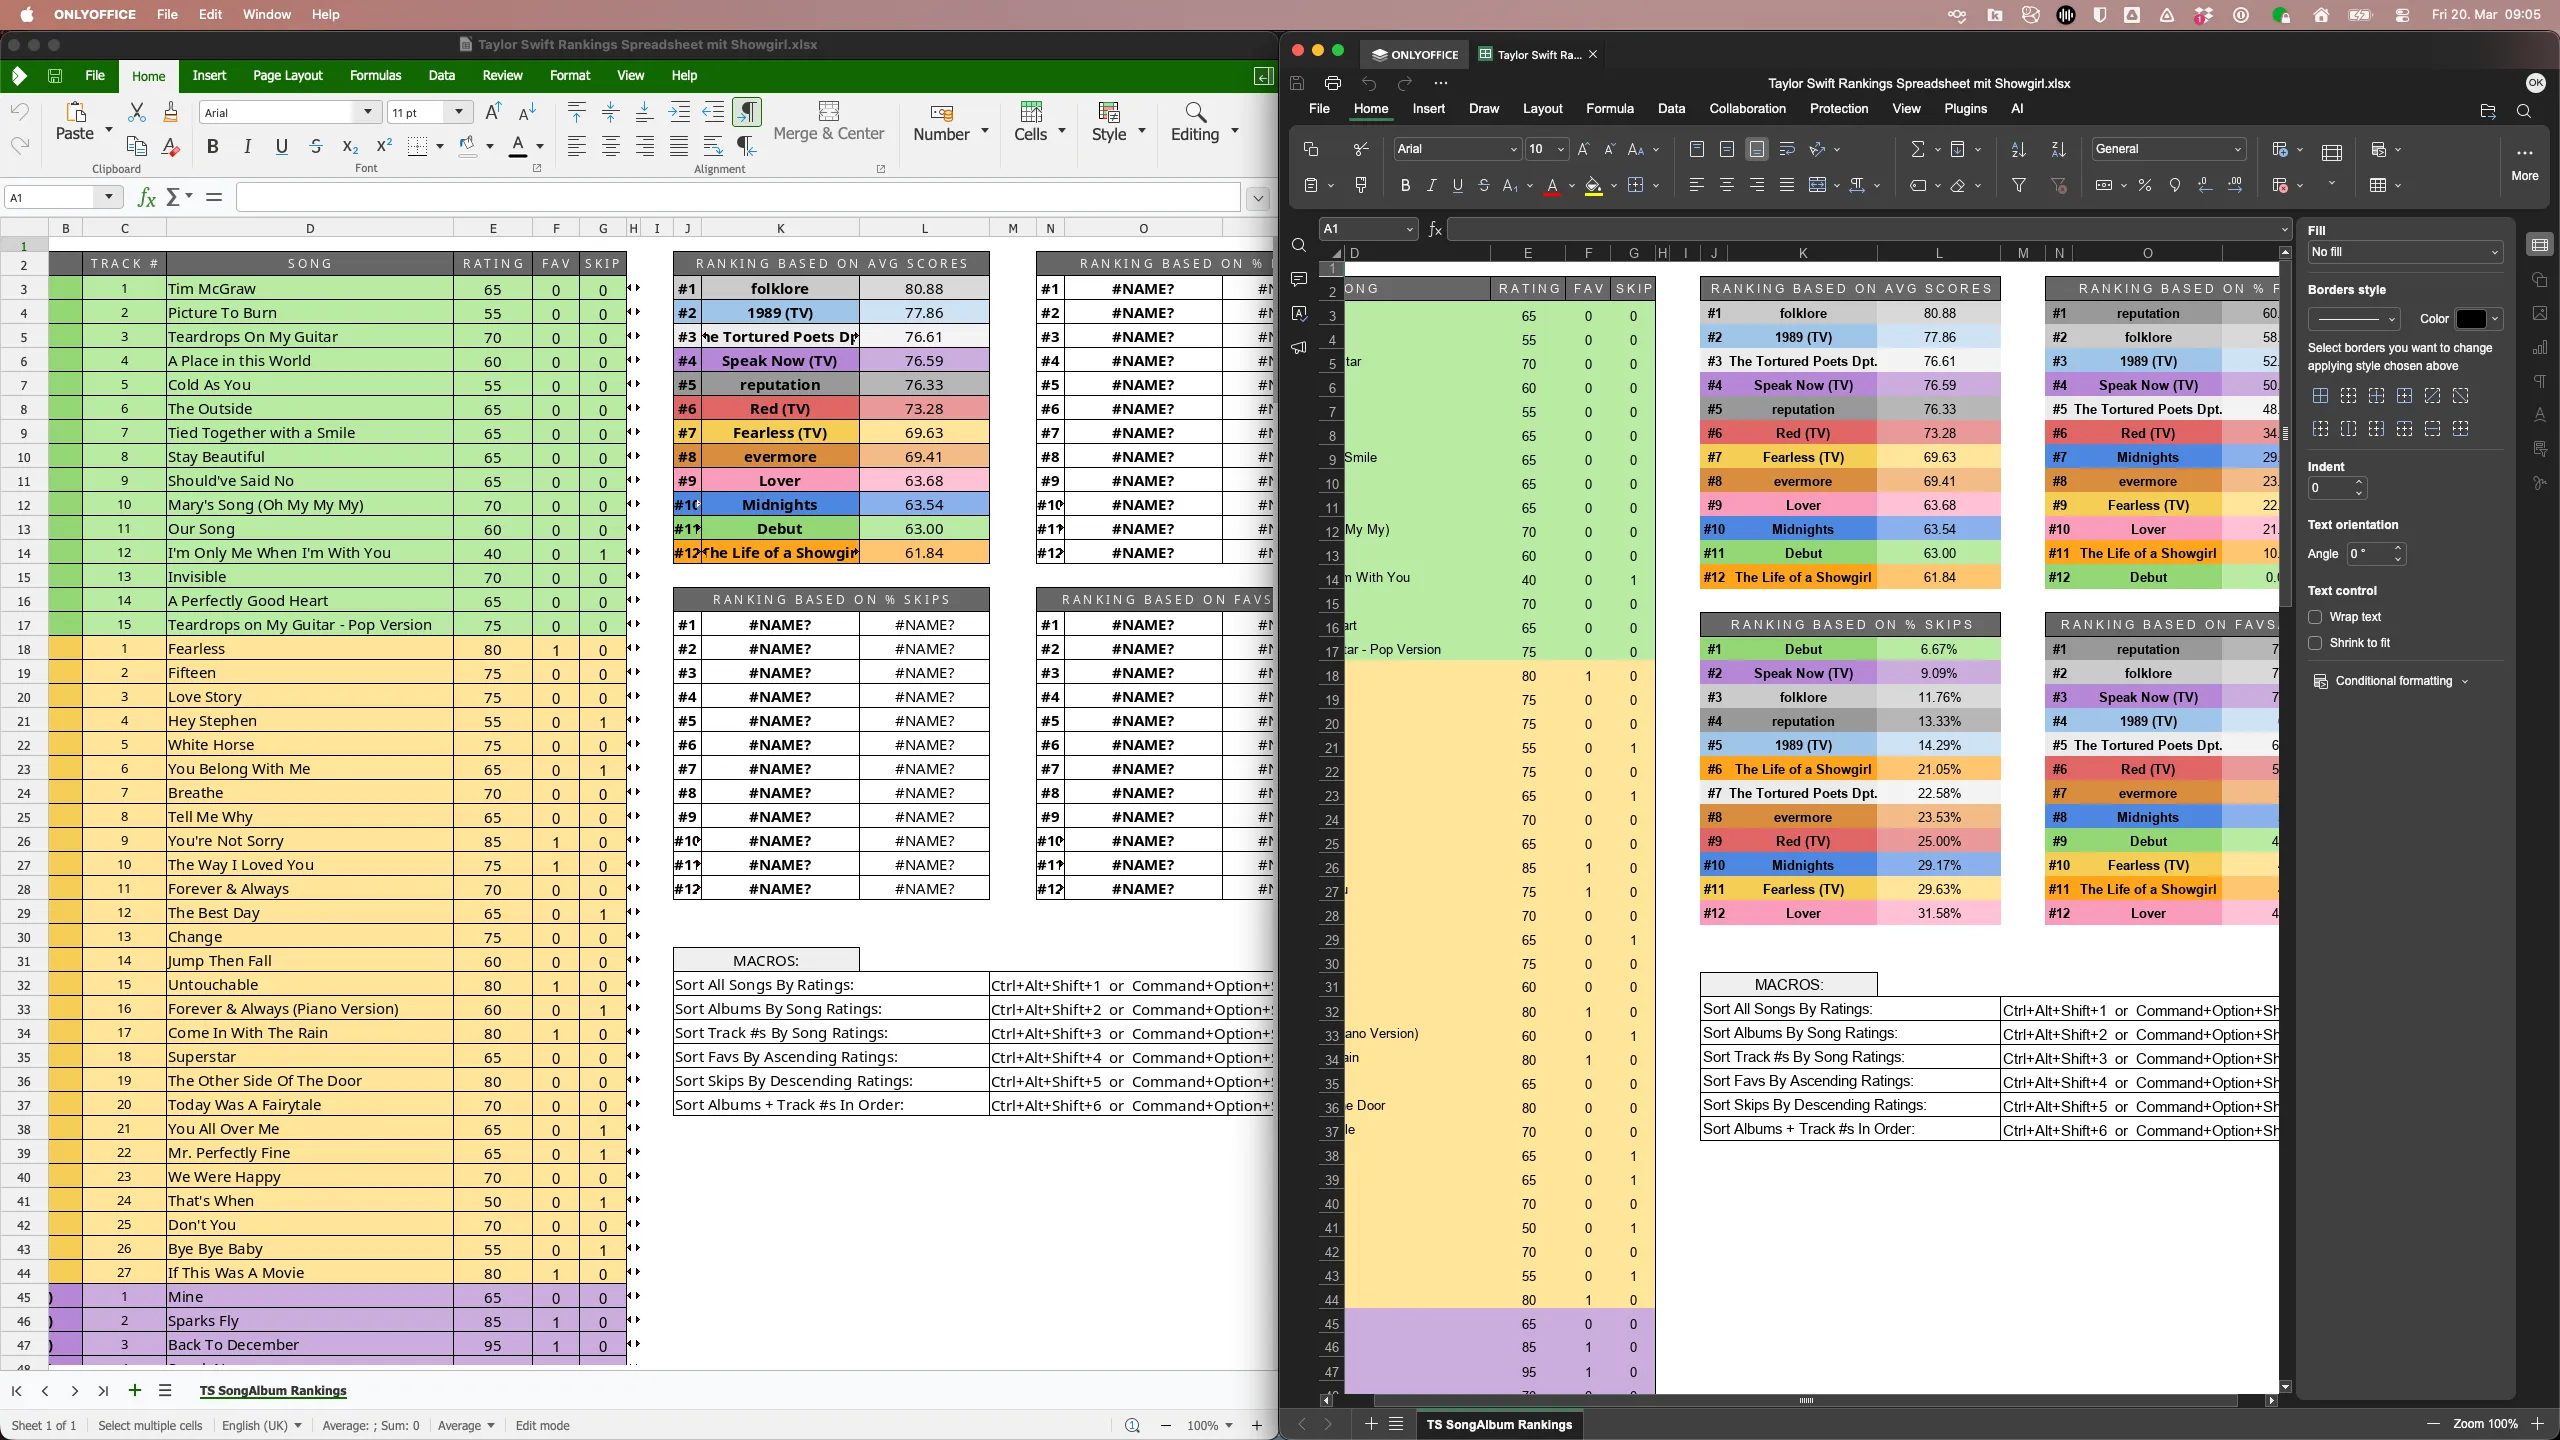
Task: Open the Fill dropdown showing No fill
Action: coord(2404,252)
